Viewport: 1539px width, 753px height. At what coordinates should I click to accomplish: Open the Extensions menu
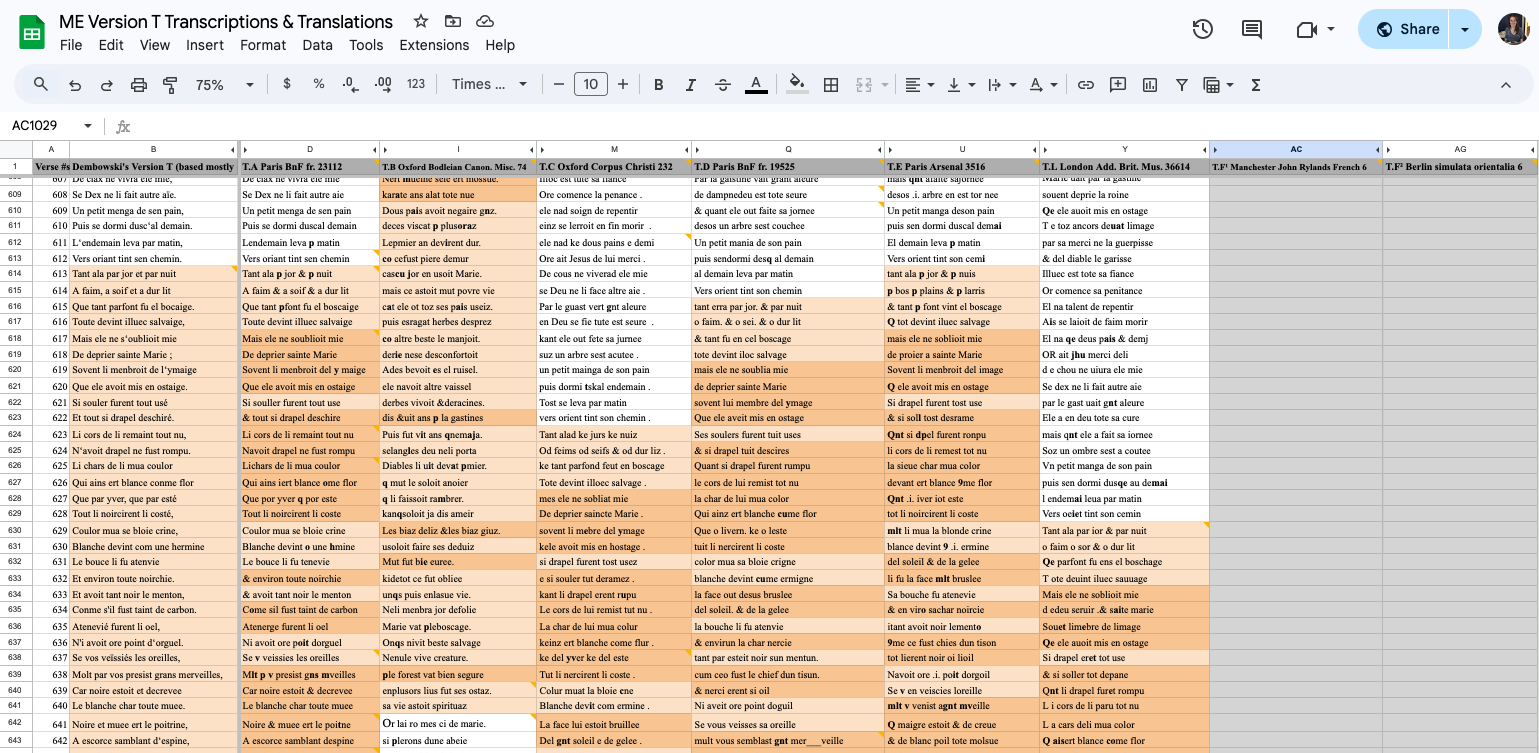click(x=434, y=45)
